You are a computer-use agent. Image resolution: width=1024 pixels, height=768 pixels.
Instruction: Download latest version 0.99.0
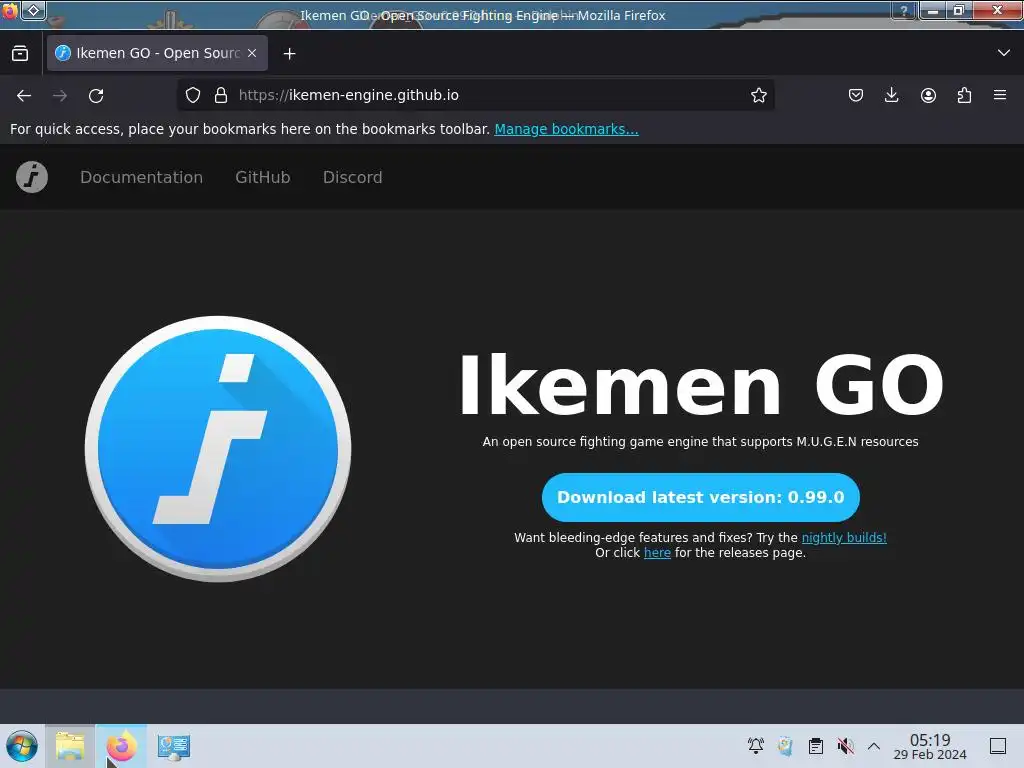click(x=701, y=498)
